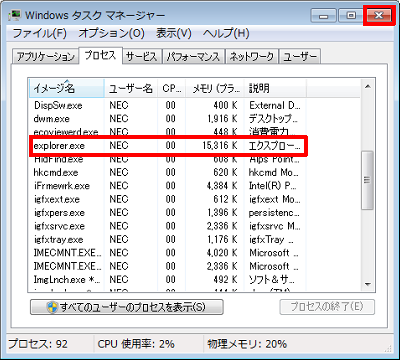Sort by the メモリ column header
The height and width of the screenshot is (360, 400).
215,88
